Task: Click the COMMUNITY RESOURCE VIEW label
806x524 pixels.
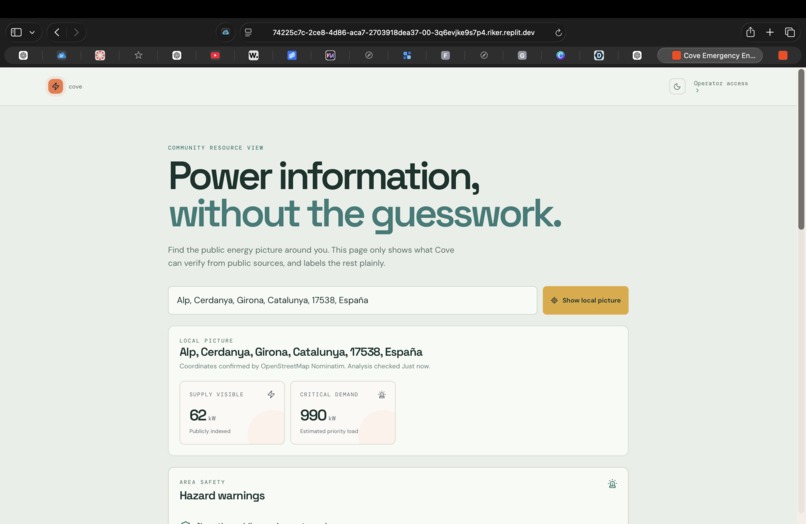Action: (x=215, y=148)
